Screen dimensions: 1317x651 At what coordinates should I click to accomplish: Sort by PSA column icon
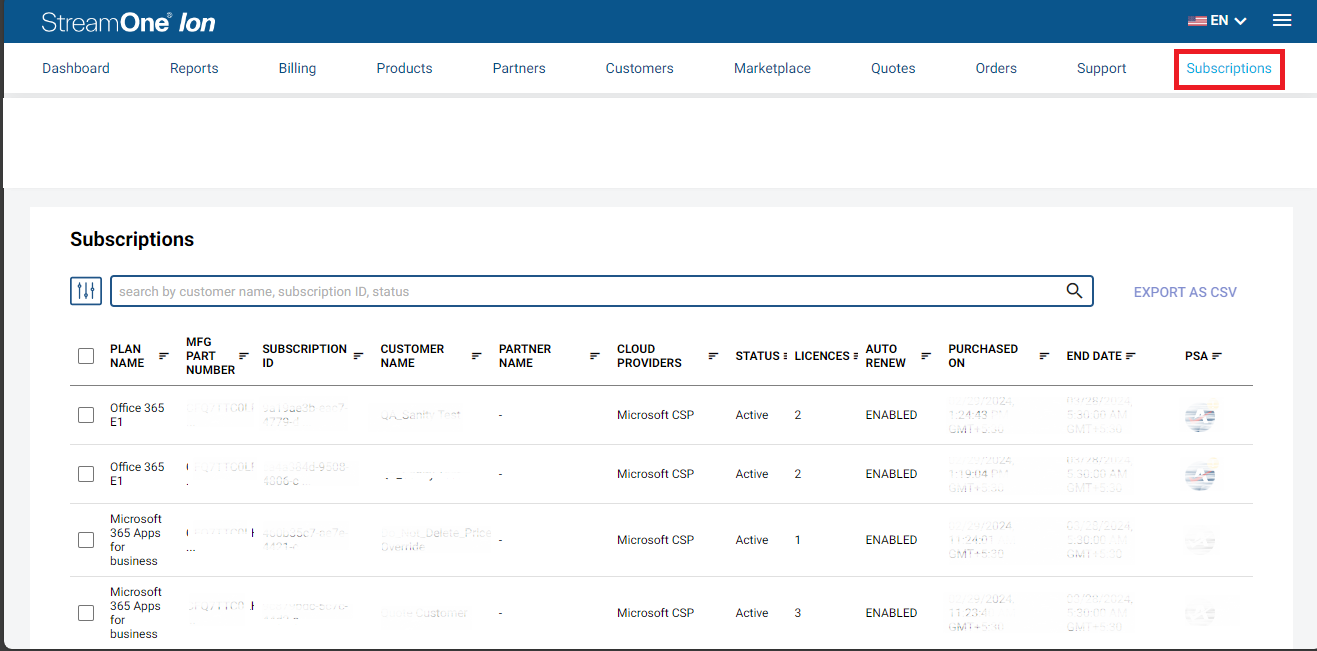pyautogui.click(x=1217, y=356)
